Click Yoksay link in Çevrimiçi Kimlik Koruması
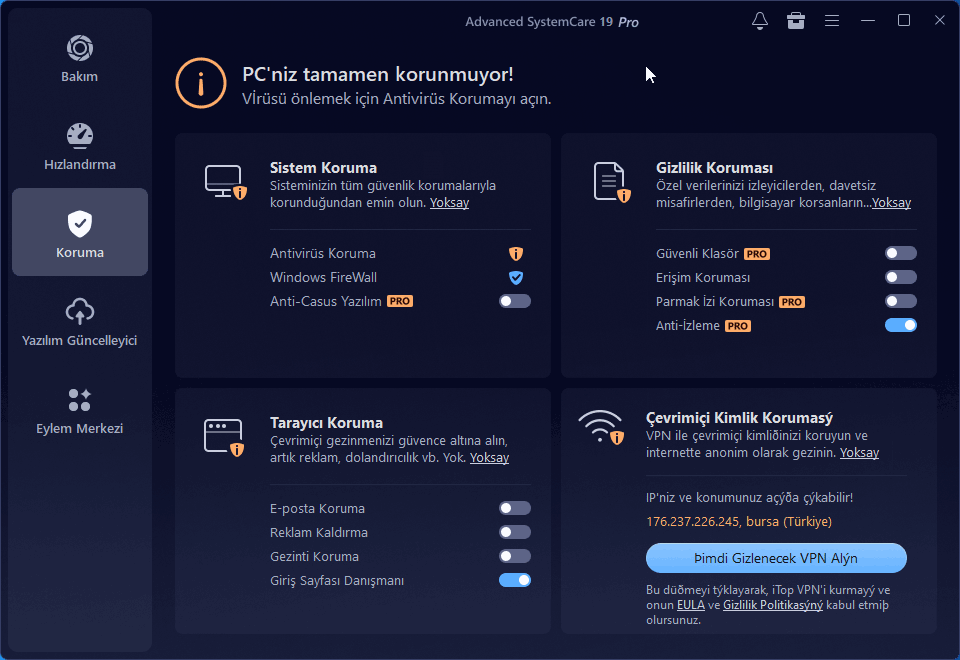Screen dimensions: 960x660 [x=859, y=452]
